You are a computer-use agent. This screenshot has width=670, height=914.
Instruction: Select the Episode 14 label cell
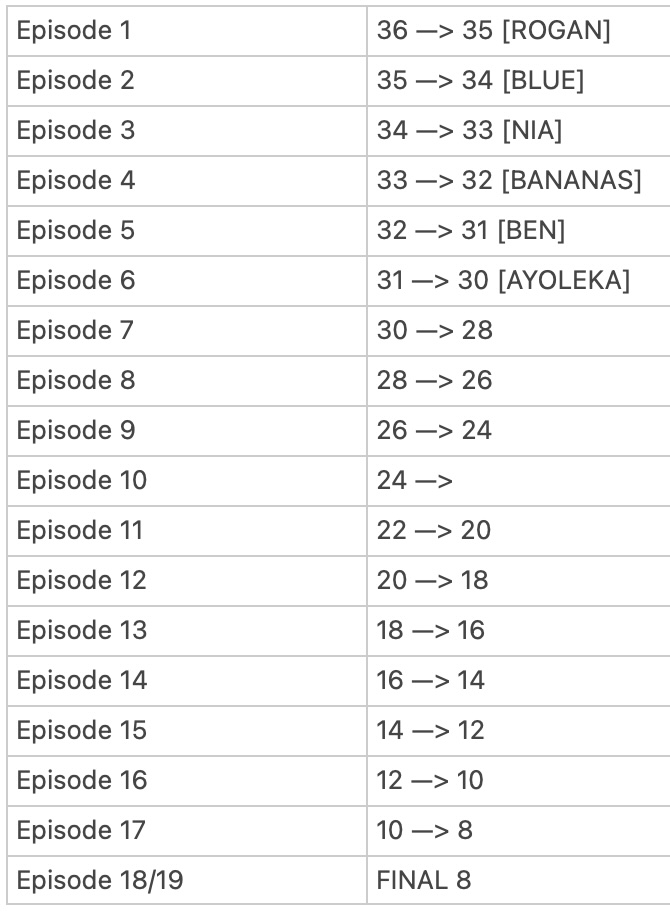pyautogui.click(x=187, y=681)
